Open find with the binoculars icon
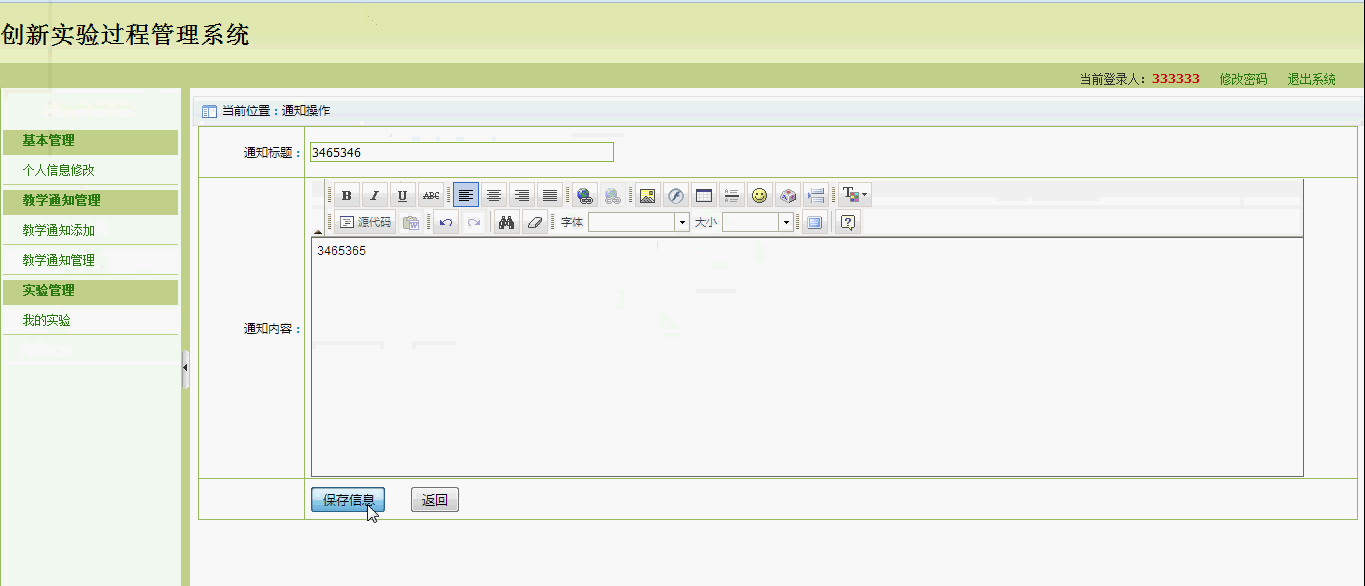Screen dimensions: 1365x586 click(x=507, y=222)
